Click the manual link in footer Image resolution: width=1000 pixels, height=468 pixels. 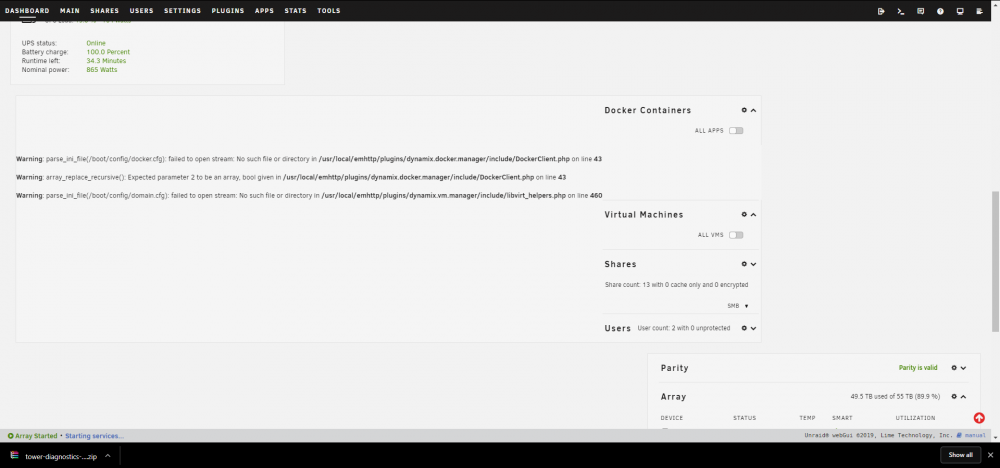point(971,435)
